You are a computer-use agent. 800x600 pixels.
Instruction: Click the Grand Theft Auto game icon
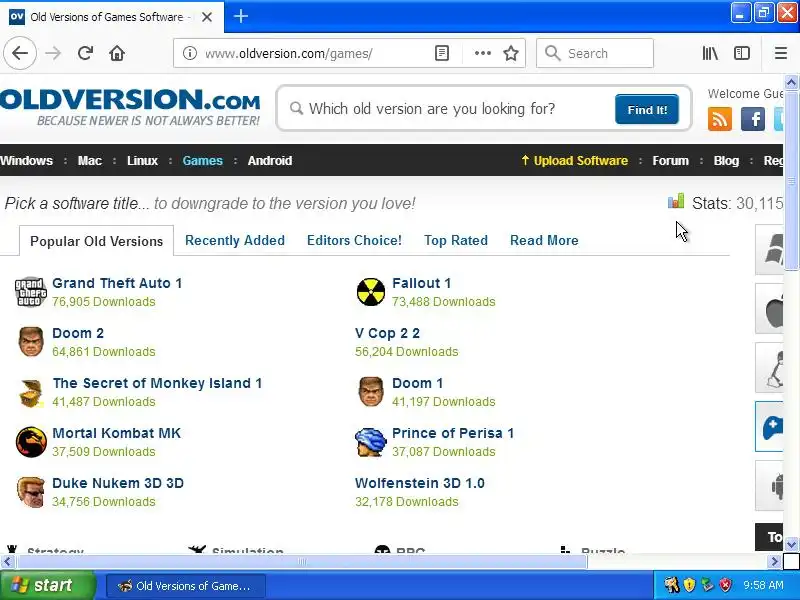coord(31,292)
